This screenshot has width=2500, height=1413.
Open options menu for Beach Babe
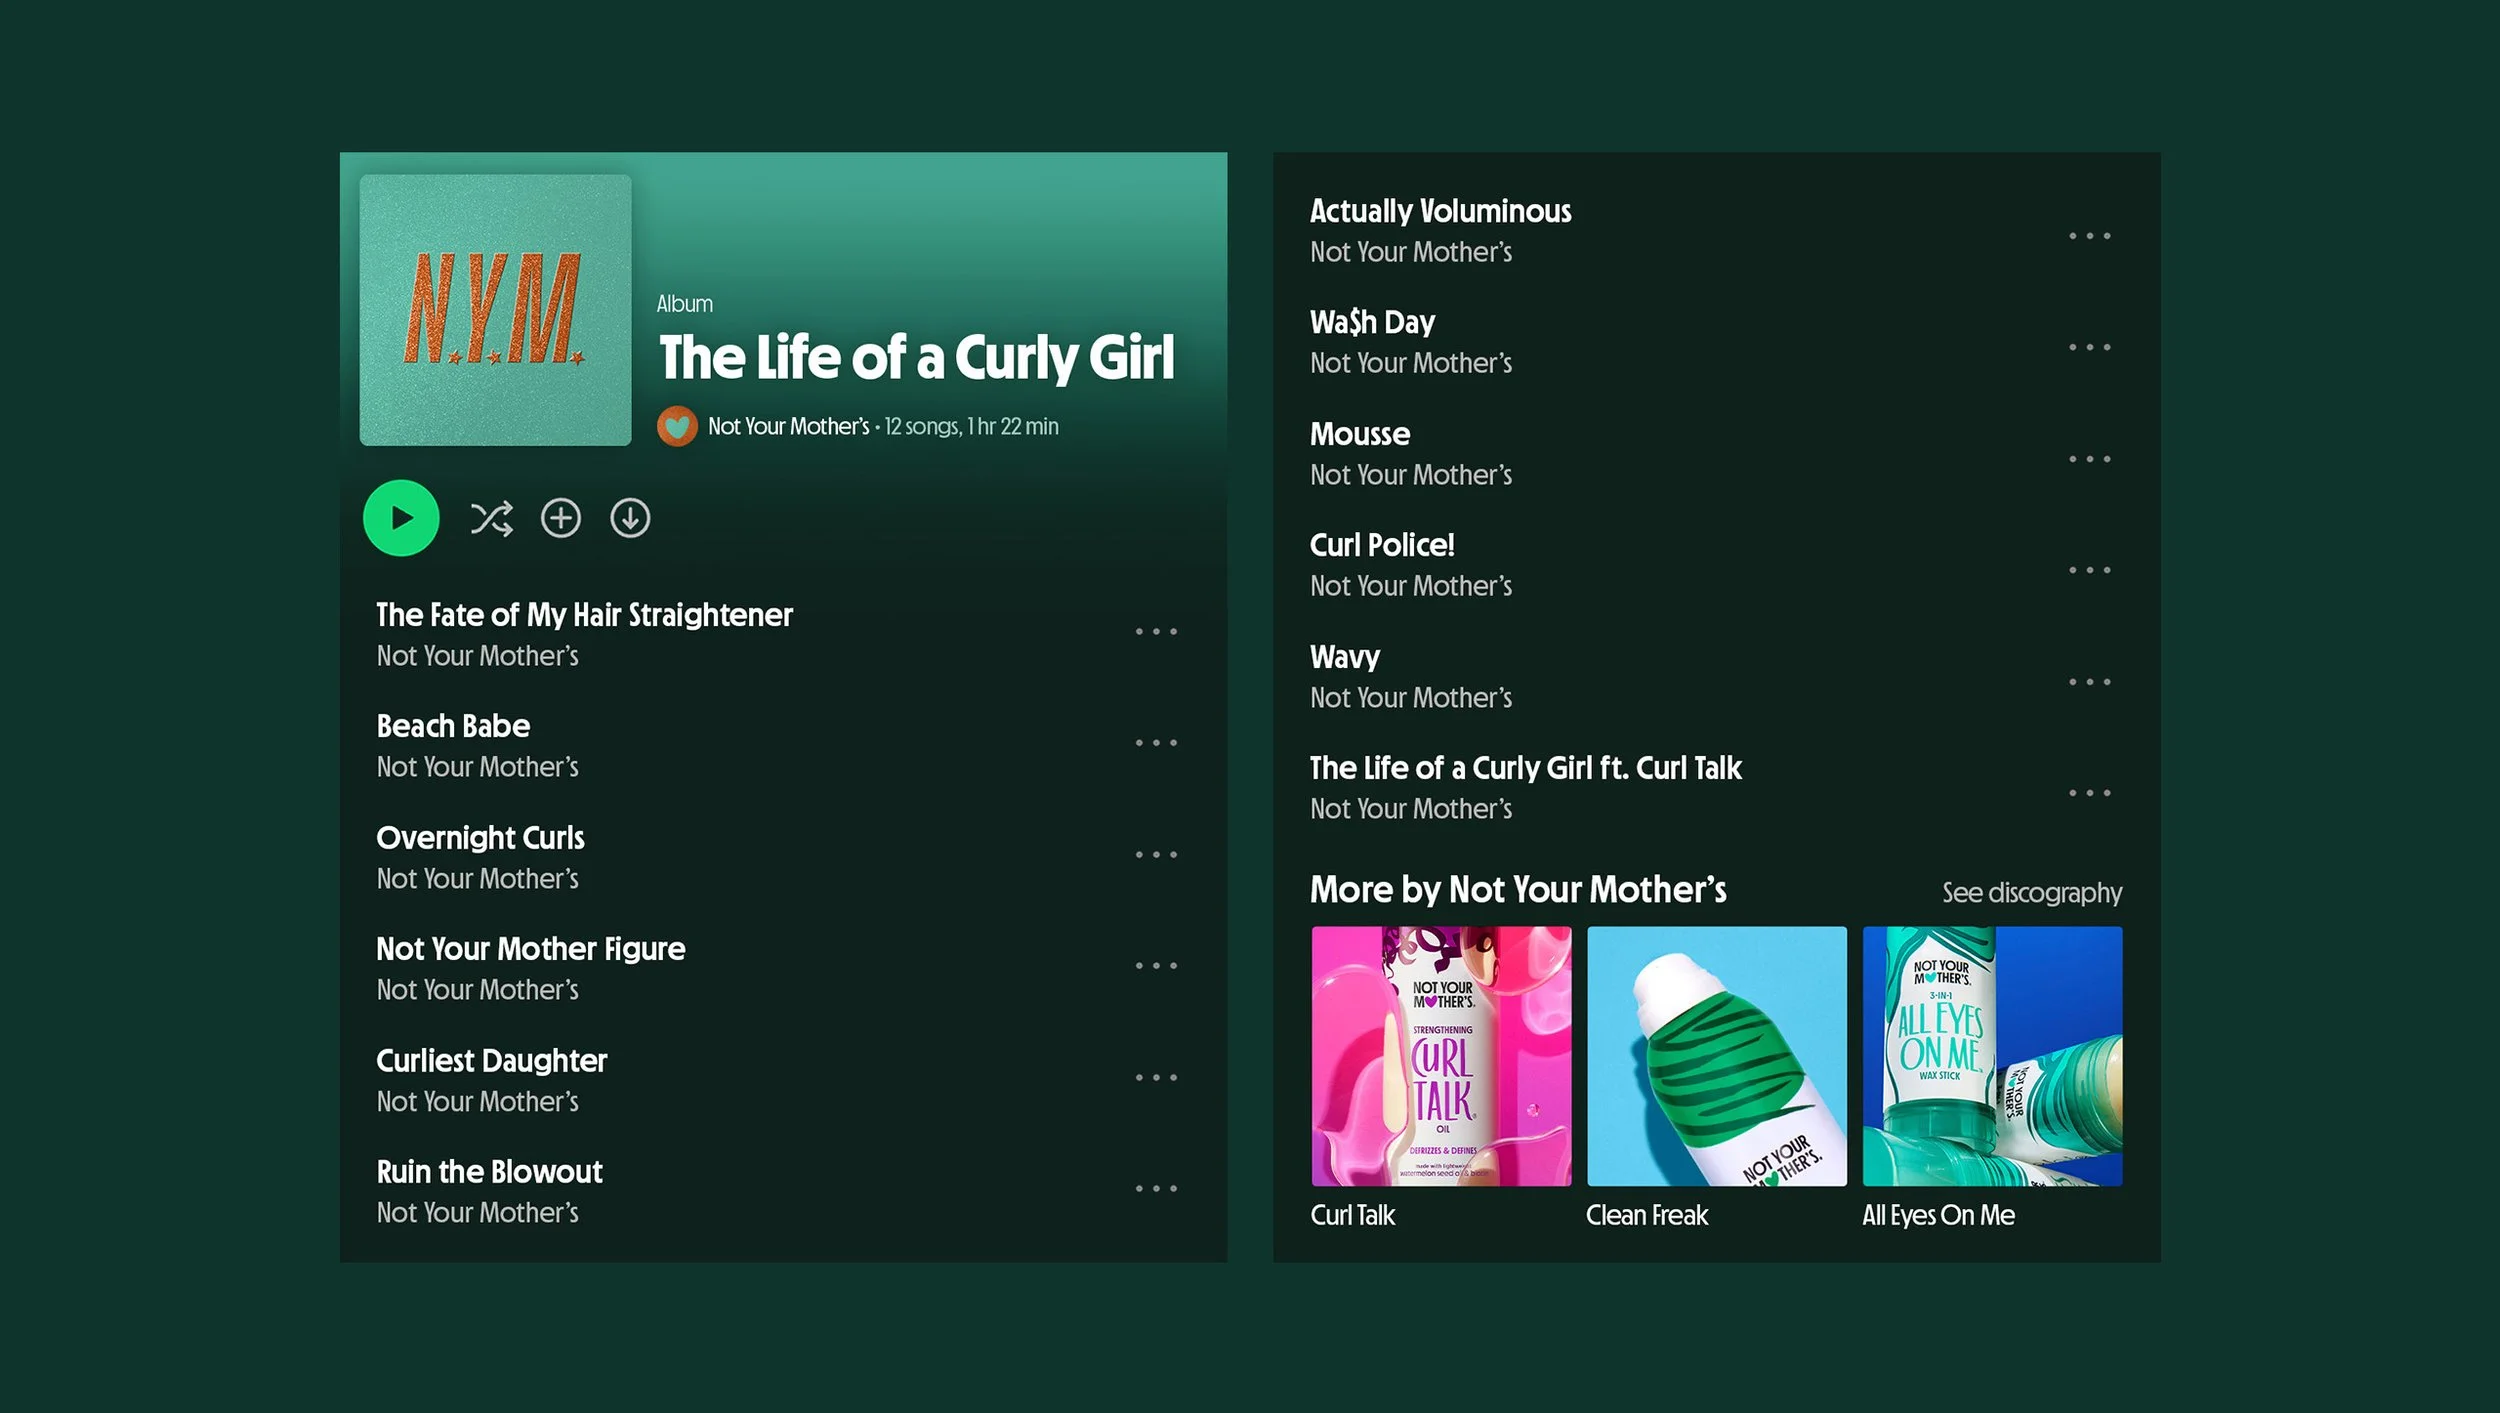pyautogui.click(x=1155, y=742)
